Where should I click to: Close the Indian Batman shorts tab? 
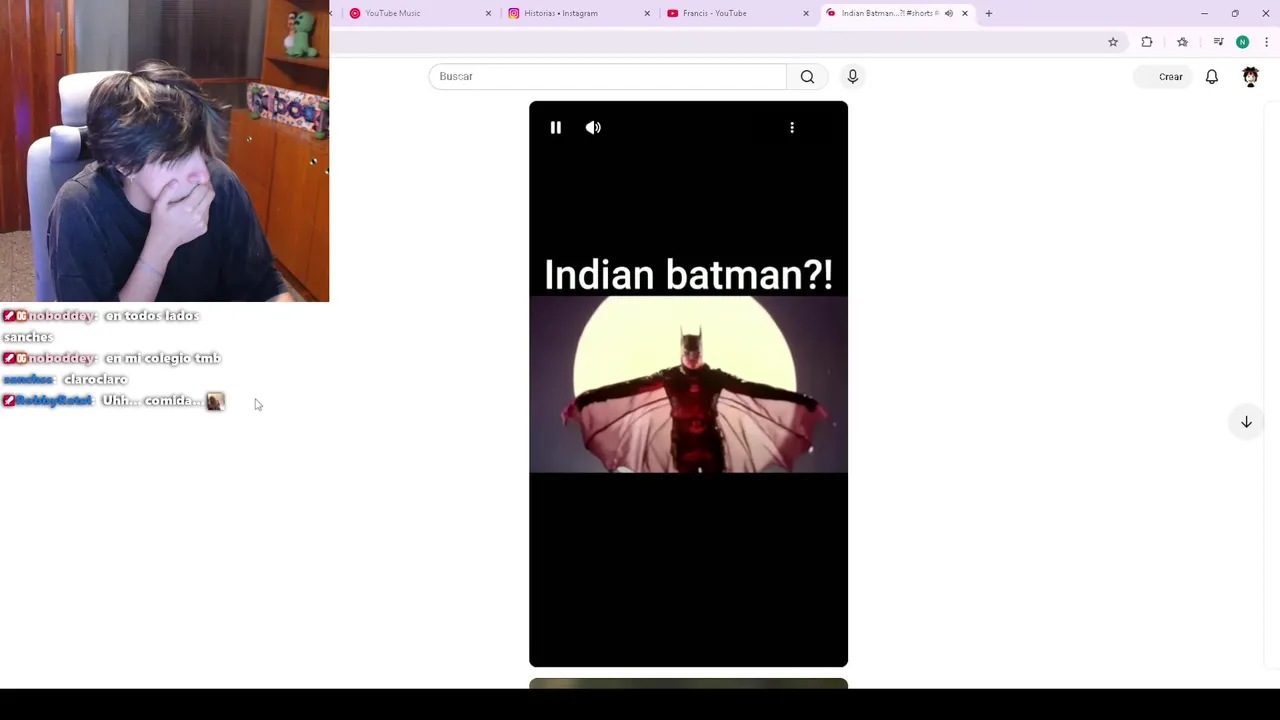(965, 13)
